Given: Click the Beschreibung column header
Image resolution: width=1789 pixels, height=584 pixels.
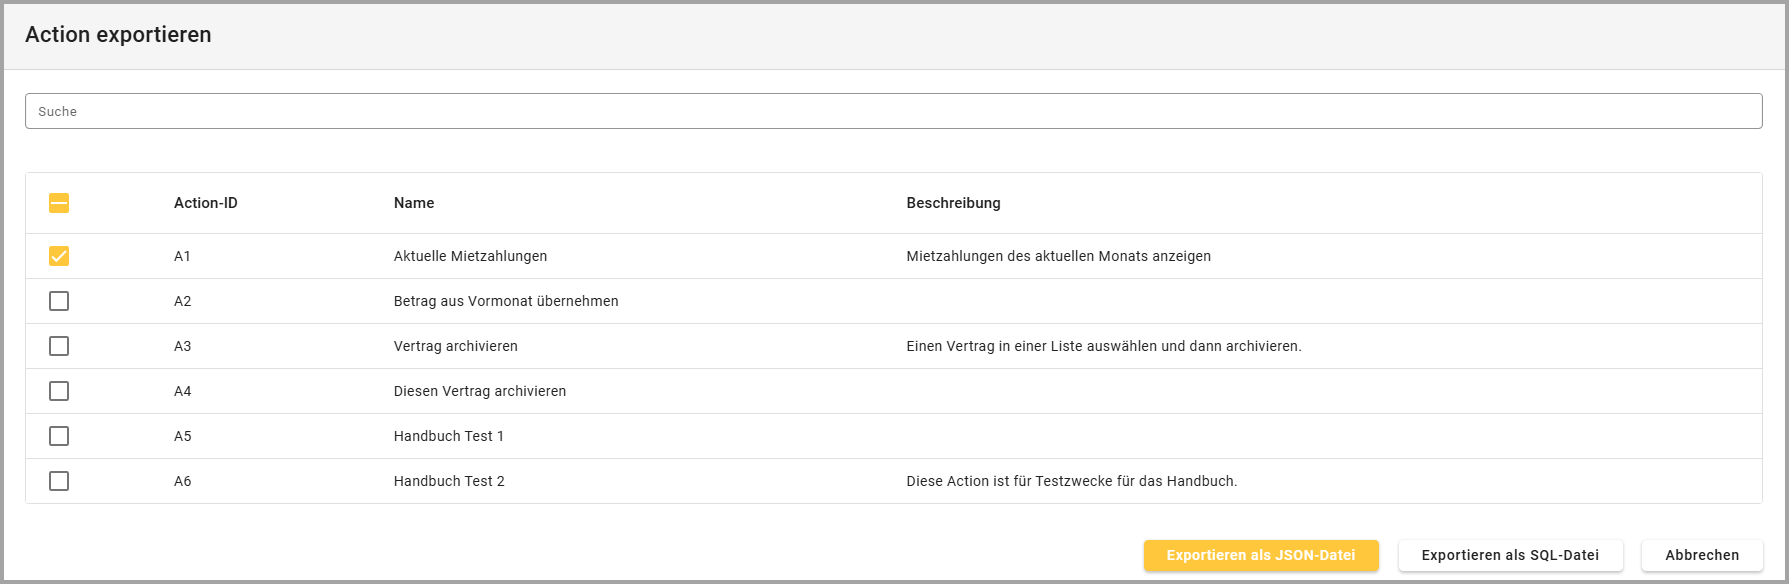Looking at the screenshot, I should pos(953,203).
